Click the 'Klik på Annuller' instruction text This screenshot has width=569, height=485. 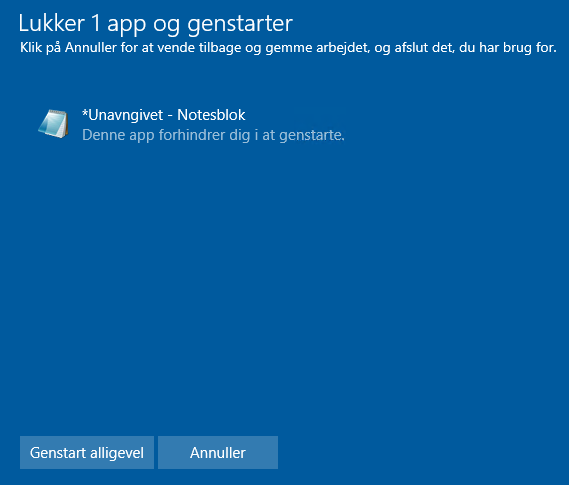(288, 48)
